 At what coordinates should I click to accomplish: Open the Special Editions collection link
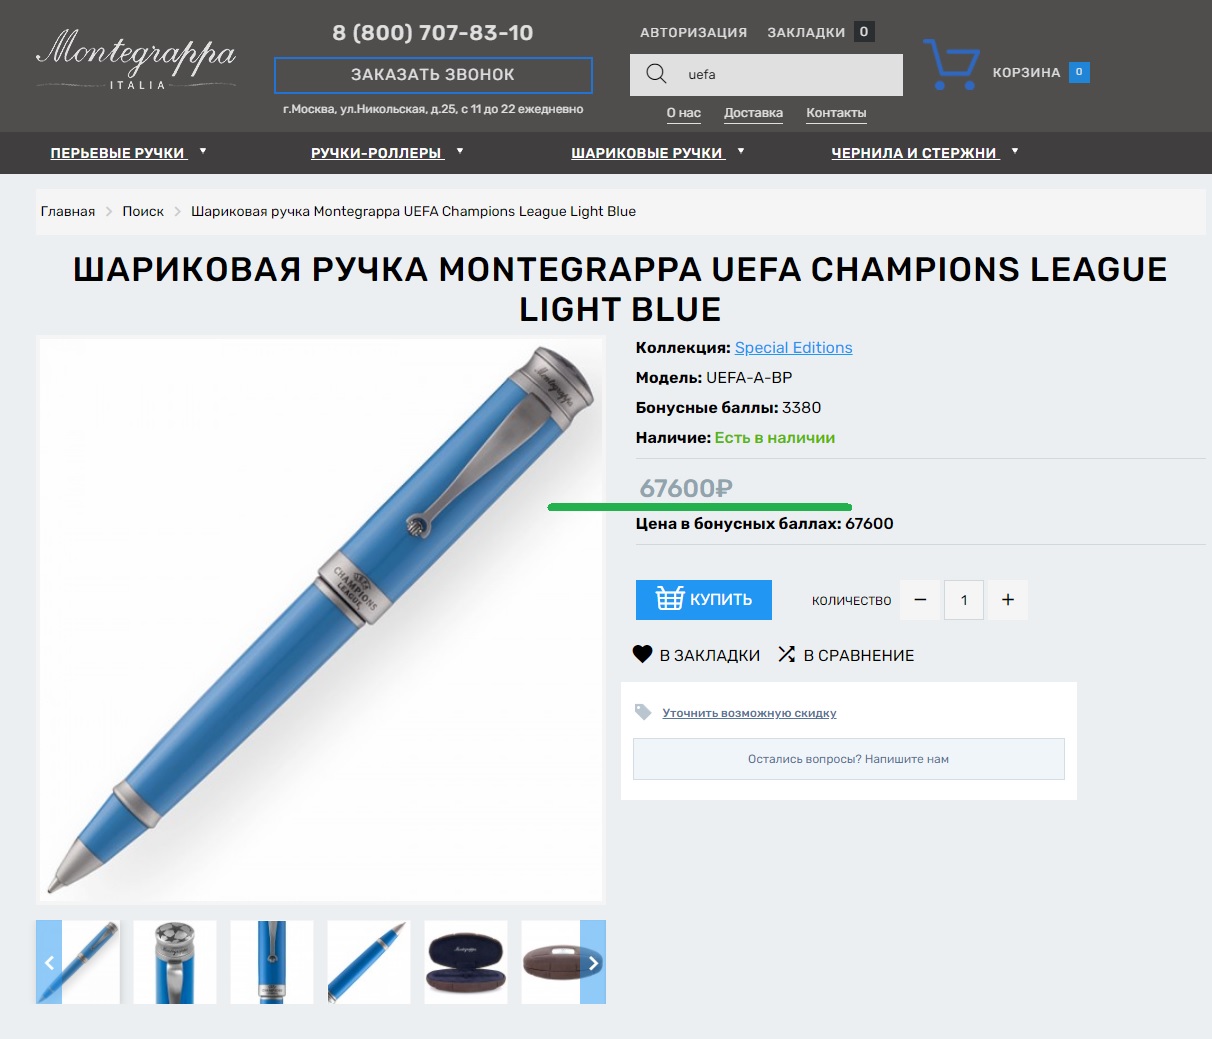click(x=794, y=347)
